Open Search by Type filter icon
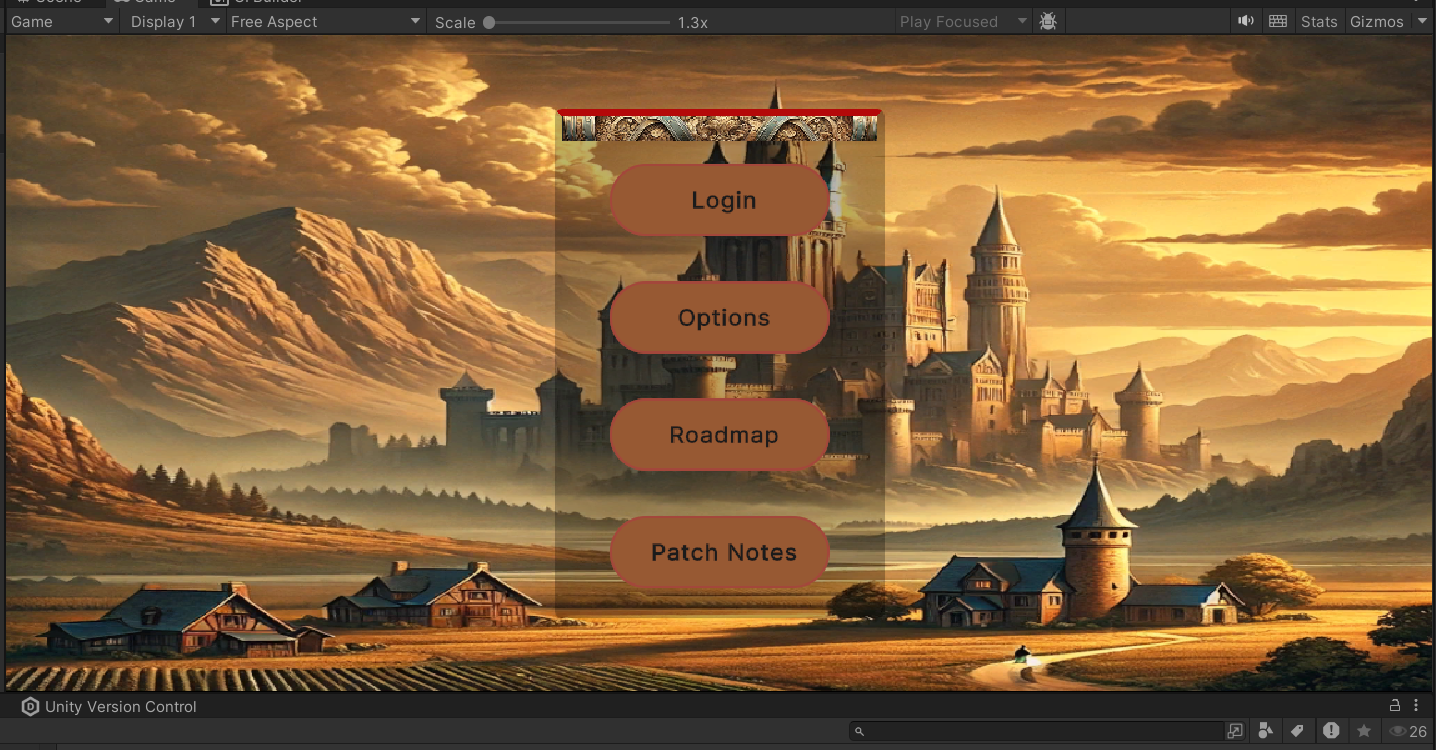 (x=1266, y=731)
